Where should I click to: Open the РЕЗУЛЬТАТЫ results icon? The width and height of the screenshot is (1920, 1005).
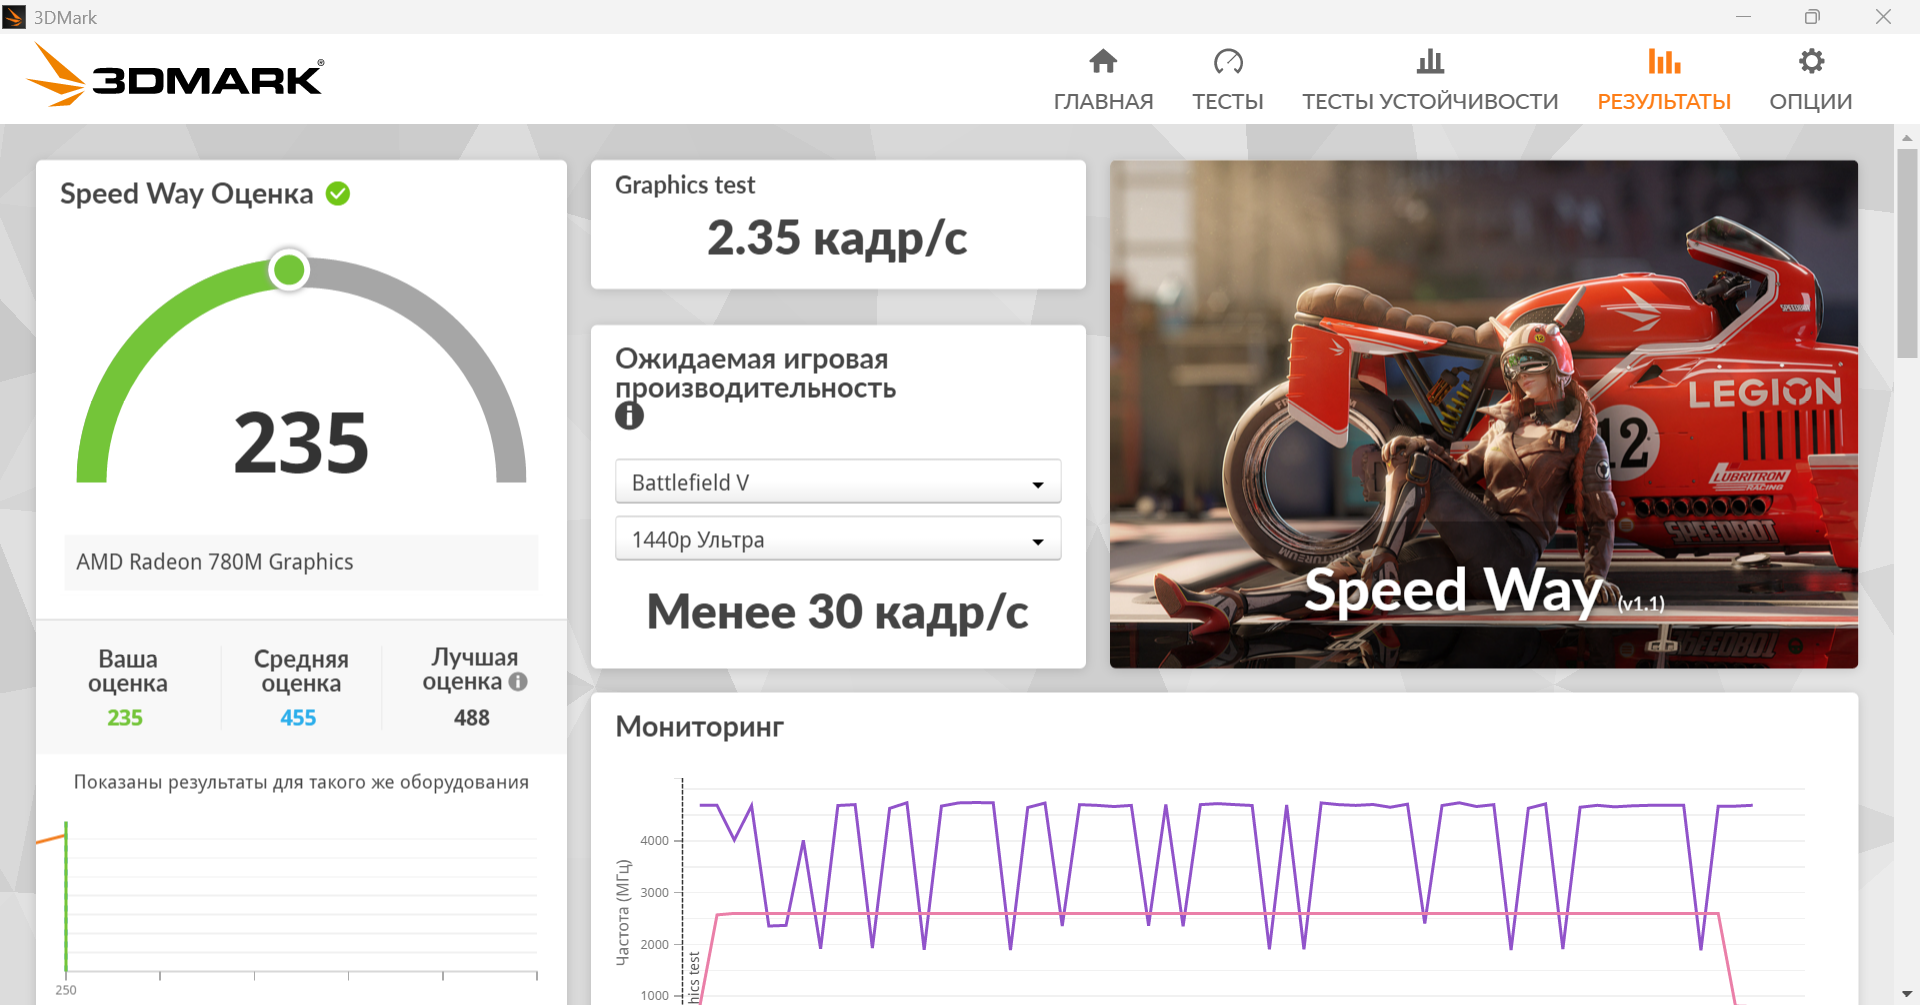click(1664, 62)
